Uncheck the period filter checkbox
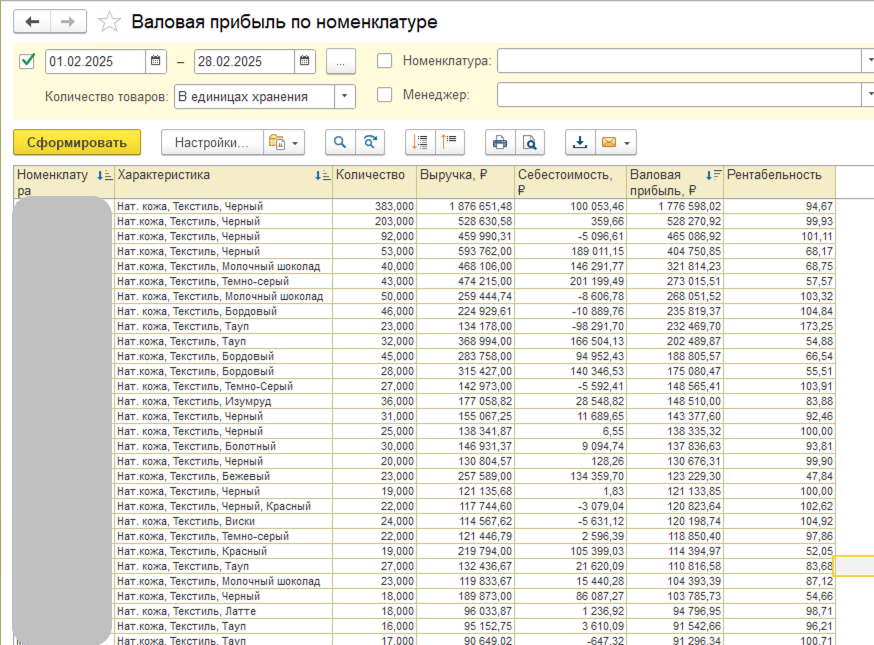874x645 pixels. click(x=27, y=61)
